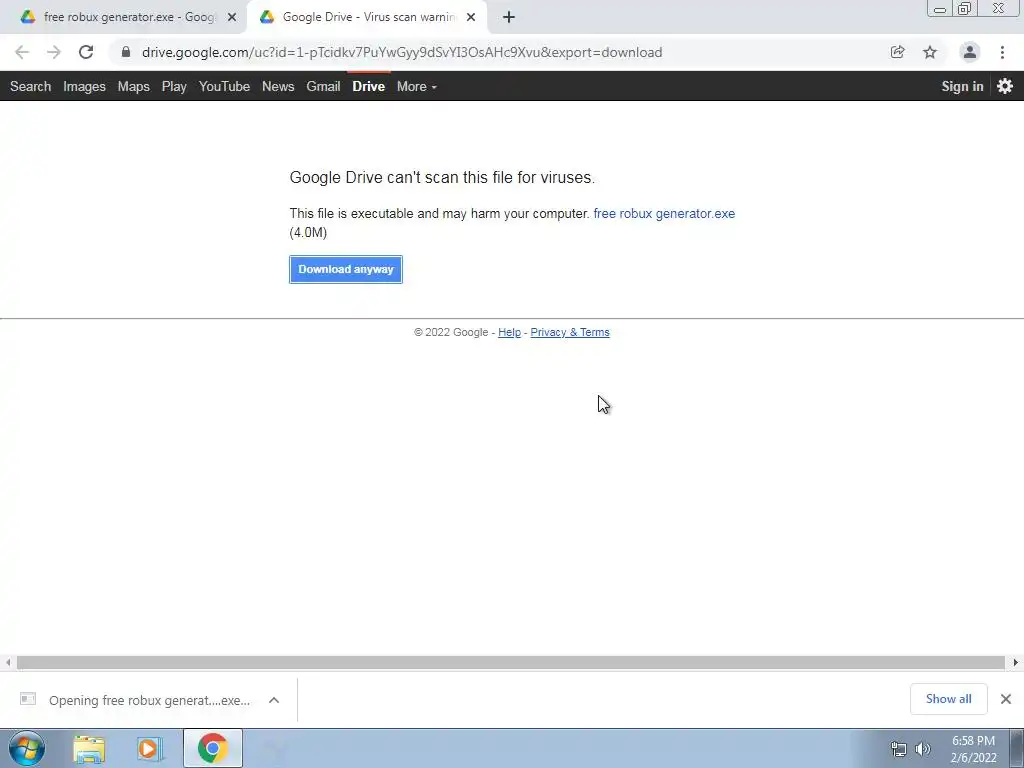Click the address bar URL
The height and width of the screenshot is (768, 1024).
click(402, 52)
